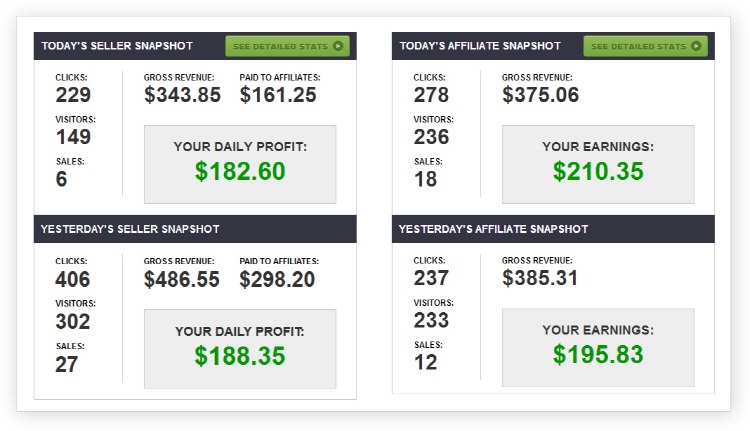
Task: Open affiliate See Detailed Stats button
Action: pyautogui.click(x=646, y=46)
